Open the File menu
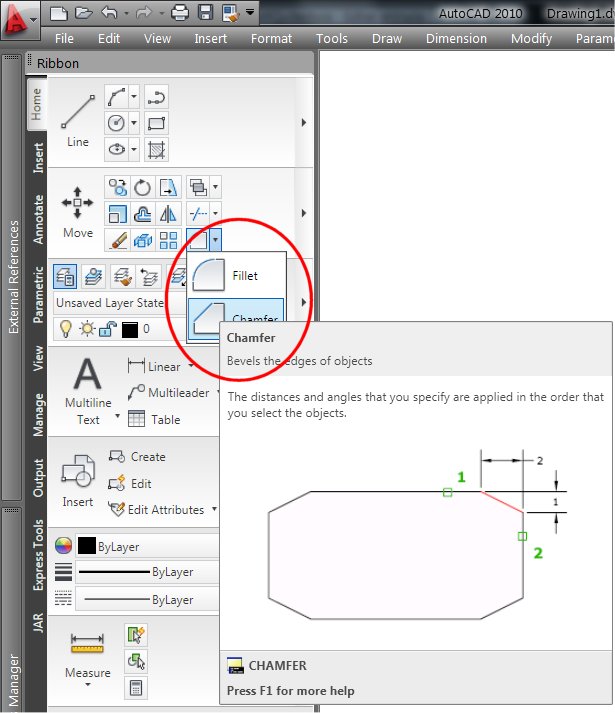 pyautogui.click(x=64, y=39)
